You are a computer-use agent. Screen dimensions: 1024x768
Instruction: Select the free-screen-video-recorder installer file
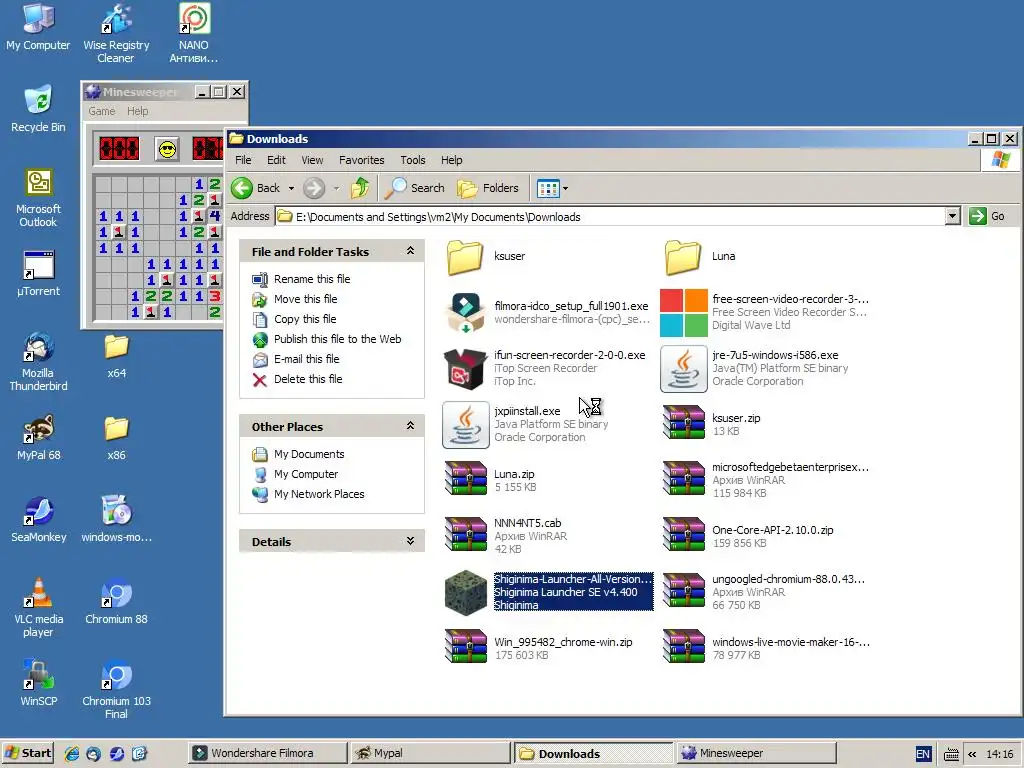[x=765, y=312]
